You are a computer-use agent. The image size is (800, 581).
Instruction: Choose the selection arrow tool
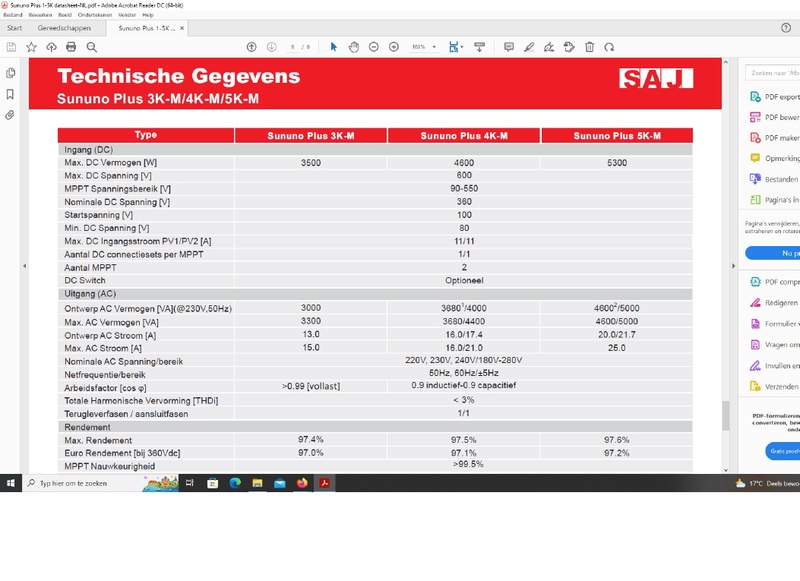(x=334, y=47)
